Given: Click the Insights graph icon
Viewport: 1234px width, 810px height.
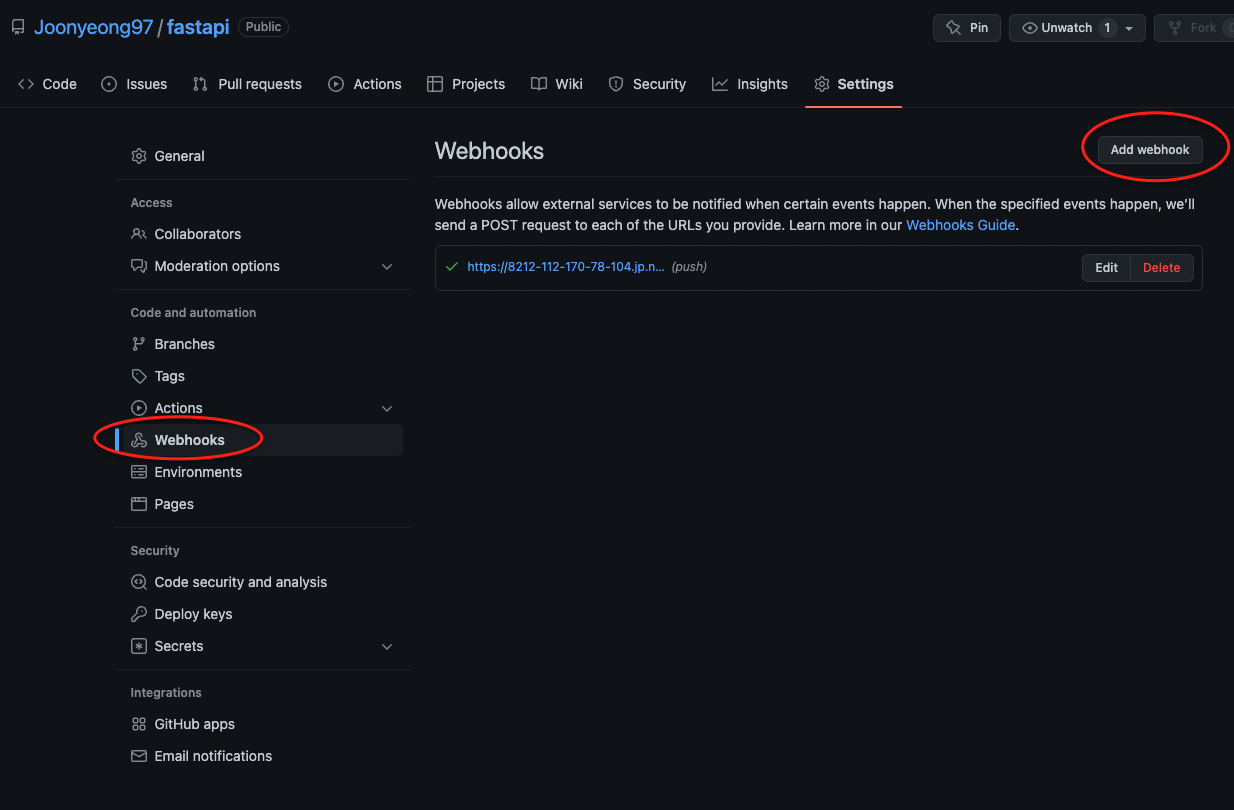Looking at the screenshot, I should click(720, 84).
